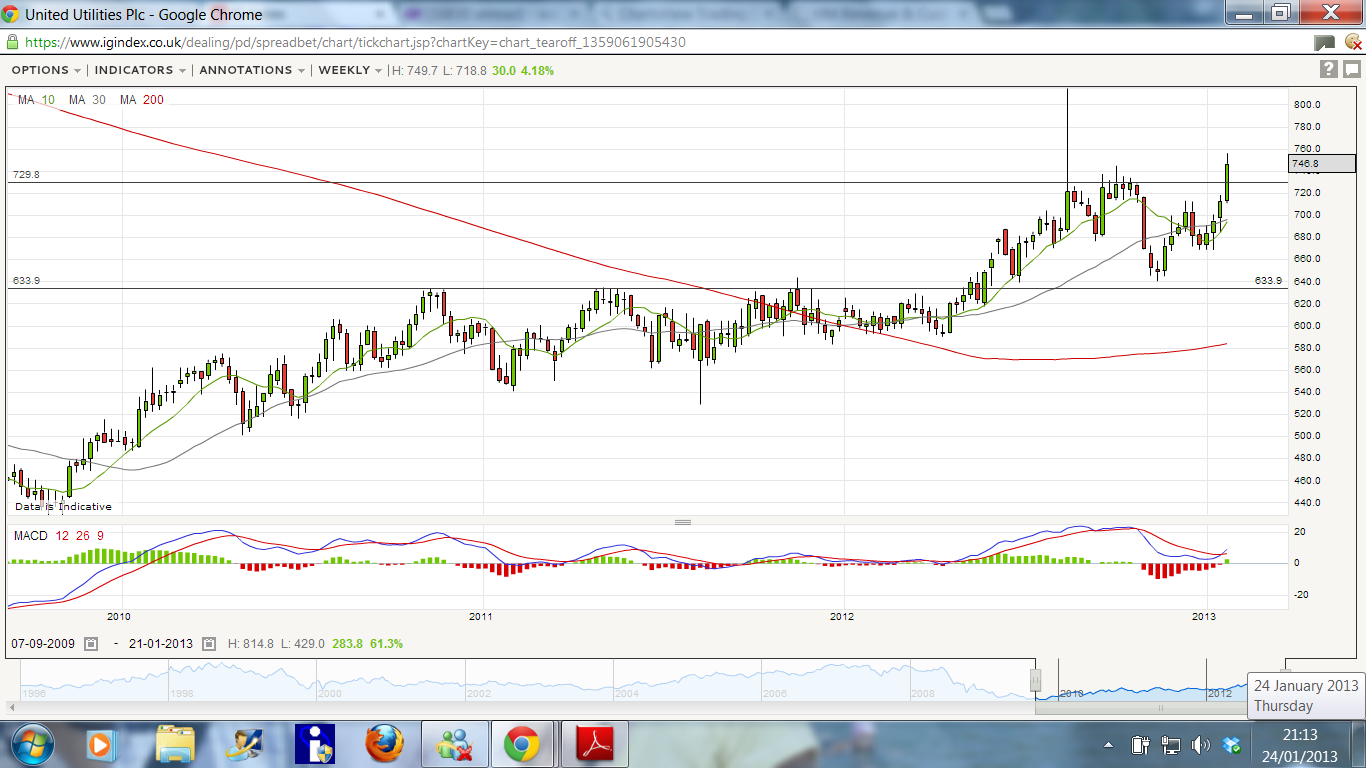This screenshot has height=768, width=1366.
Task: Change the WEEKLY timeframe selector
Action: click(350, 70)
